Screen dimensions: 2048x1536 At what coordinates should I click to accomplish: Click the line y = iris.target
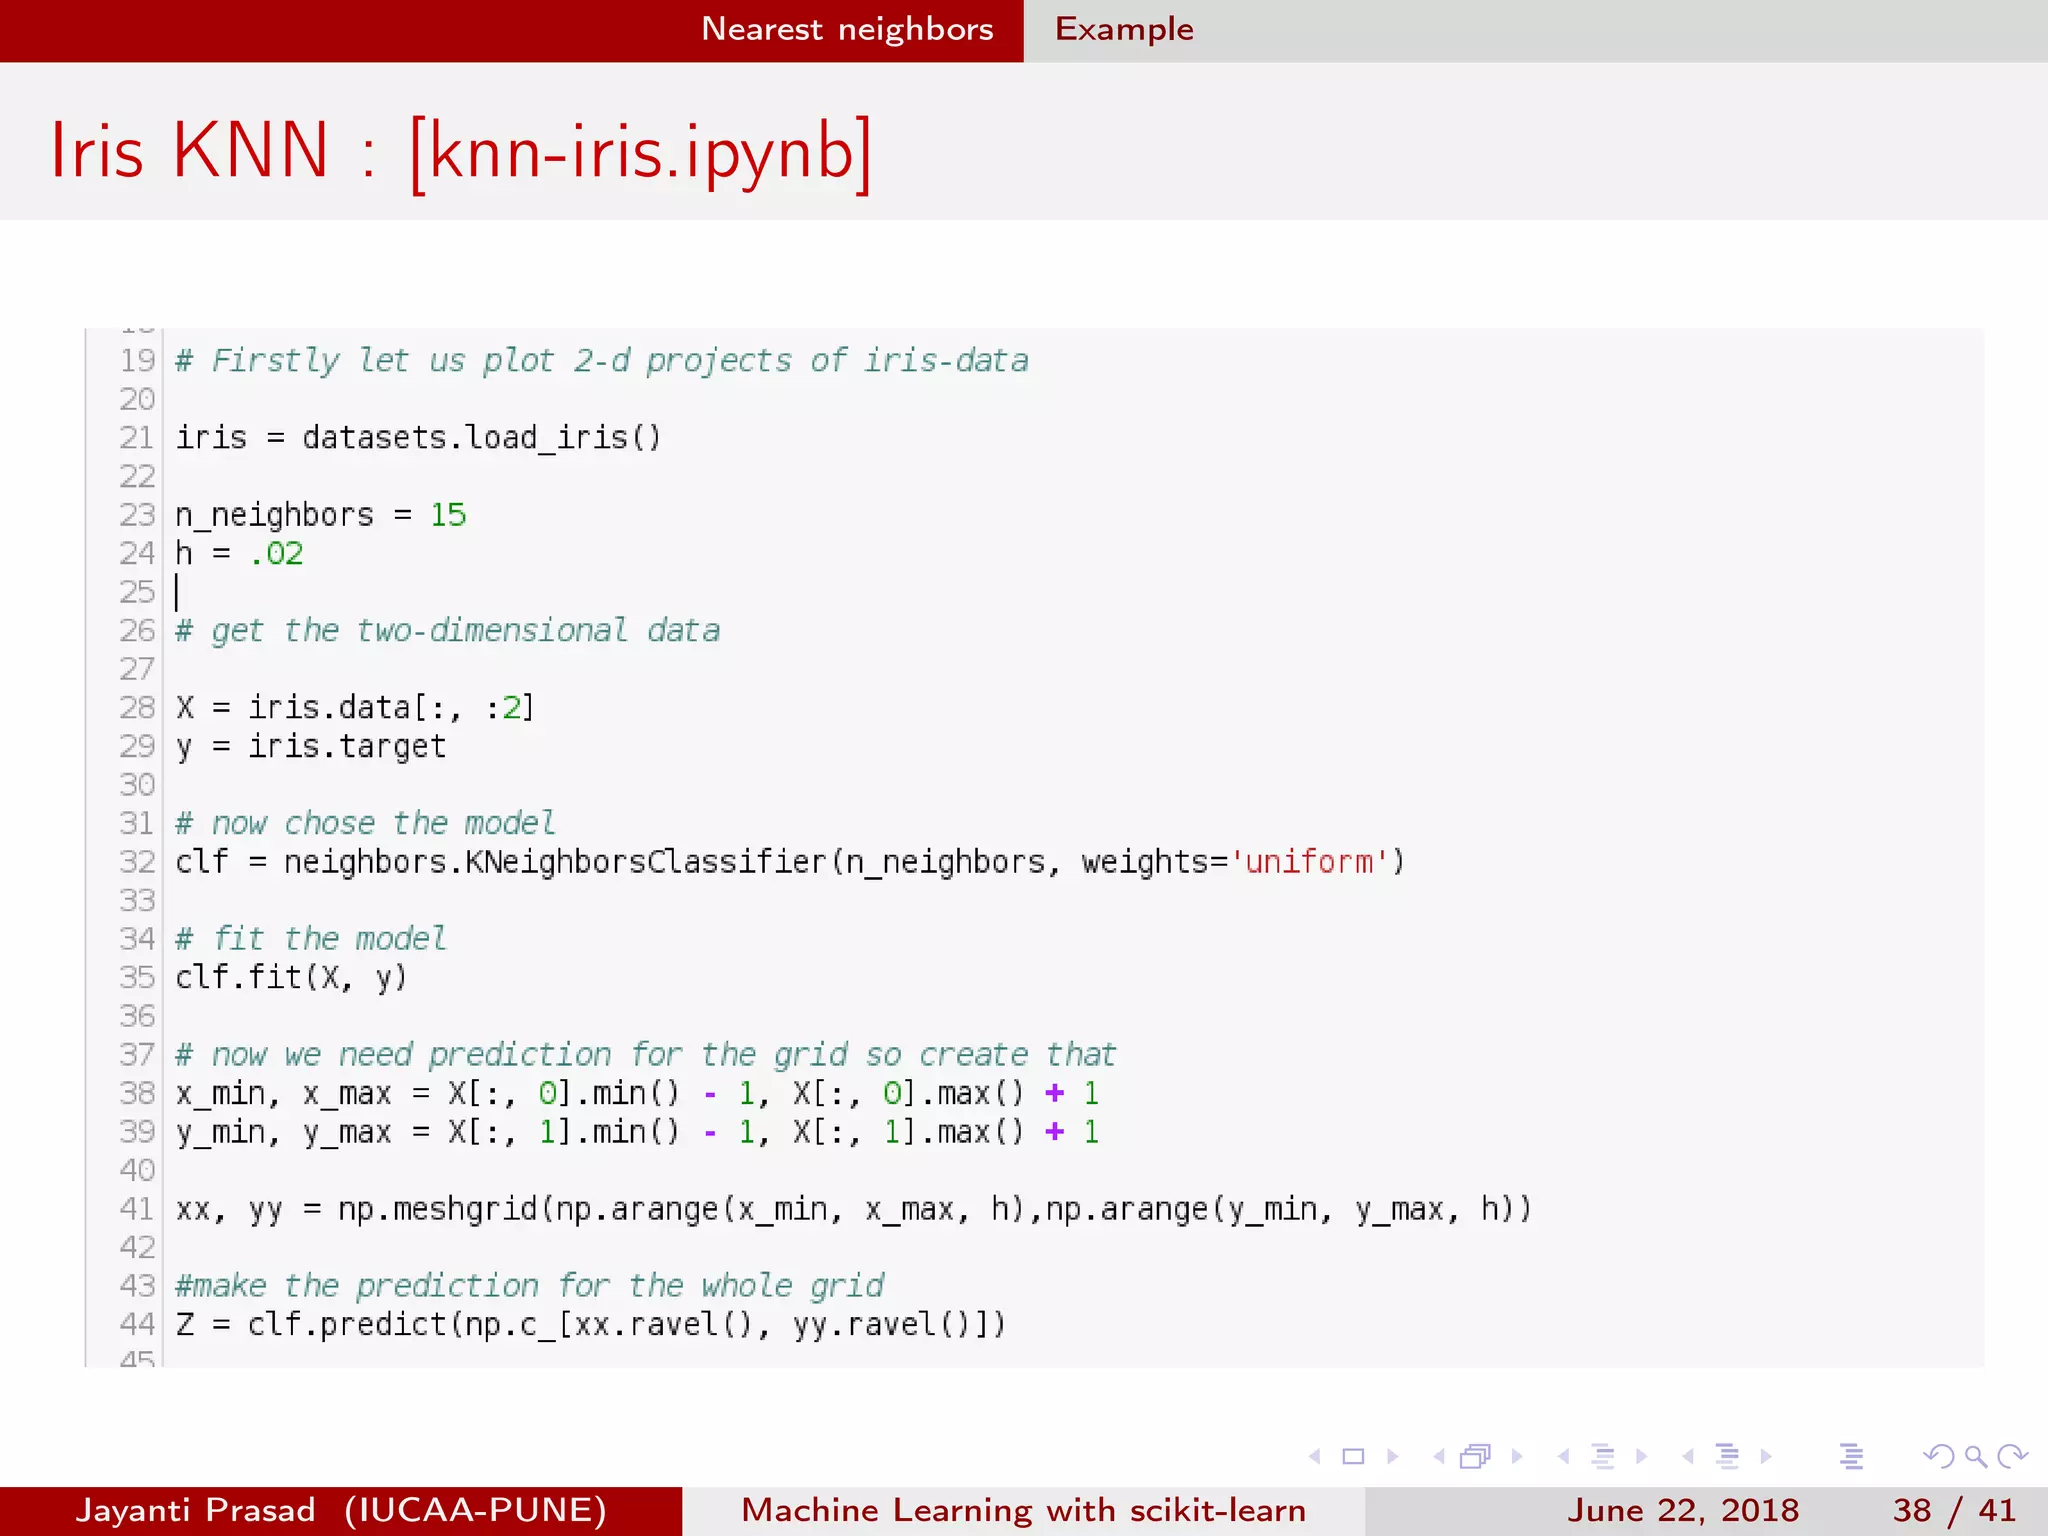[x=311, y=746]
